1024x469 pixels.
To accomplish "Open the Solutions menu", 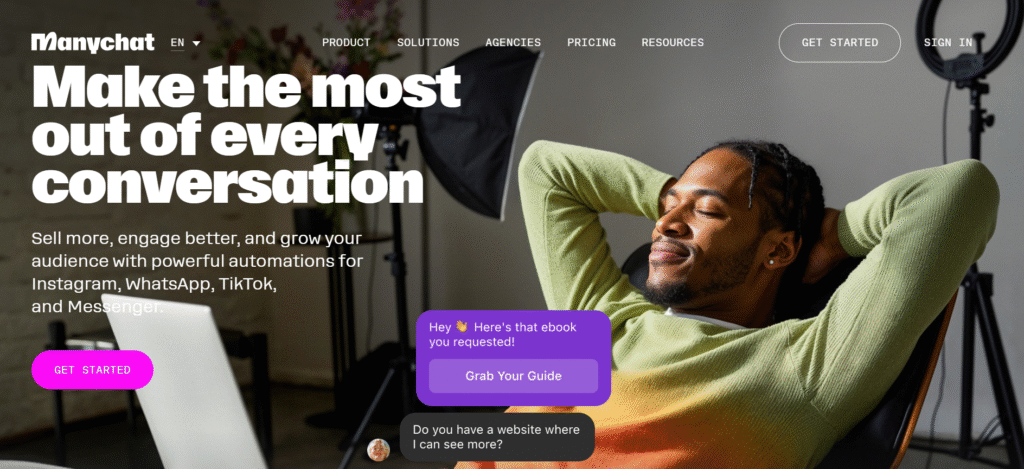I will 428,42.
